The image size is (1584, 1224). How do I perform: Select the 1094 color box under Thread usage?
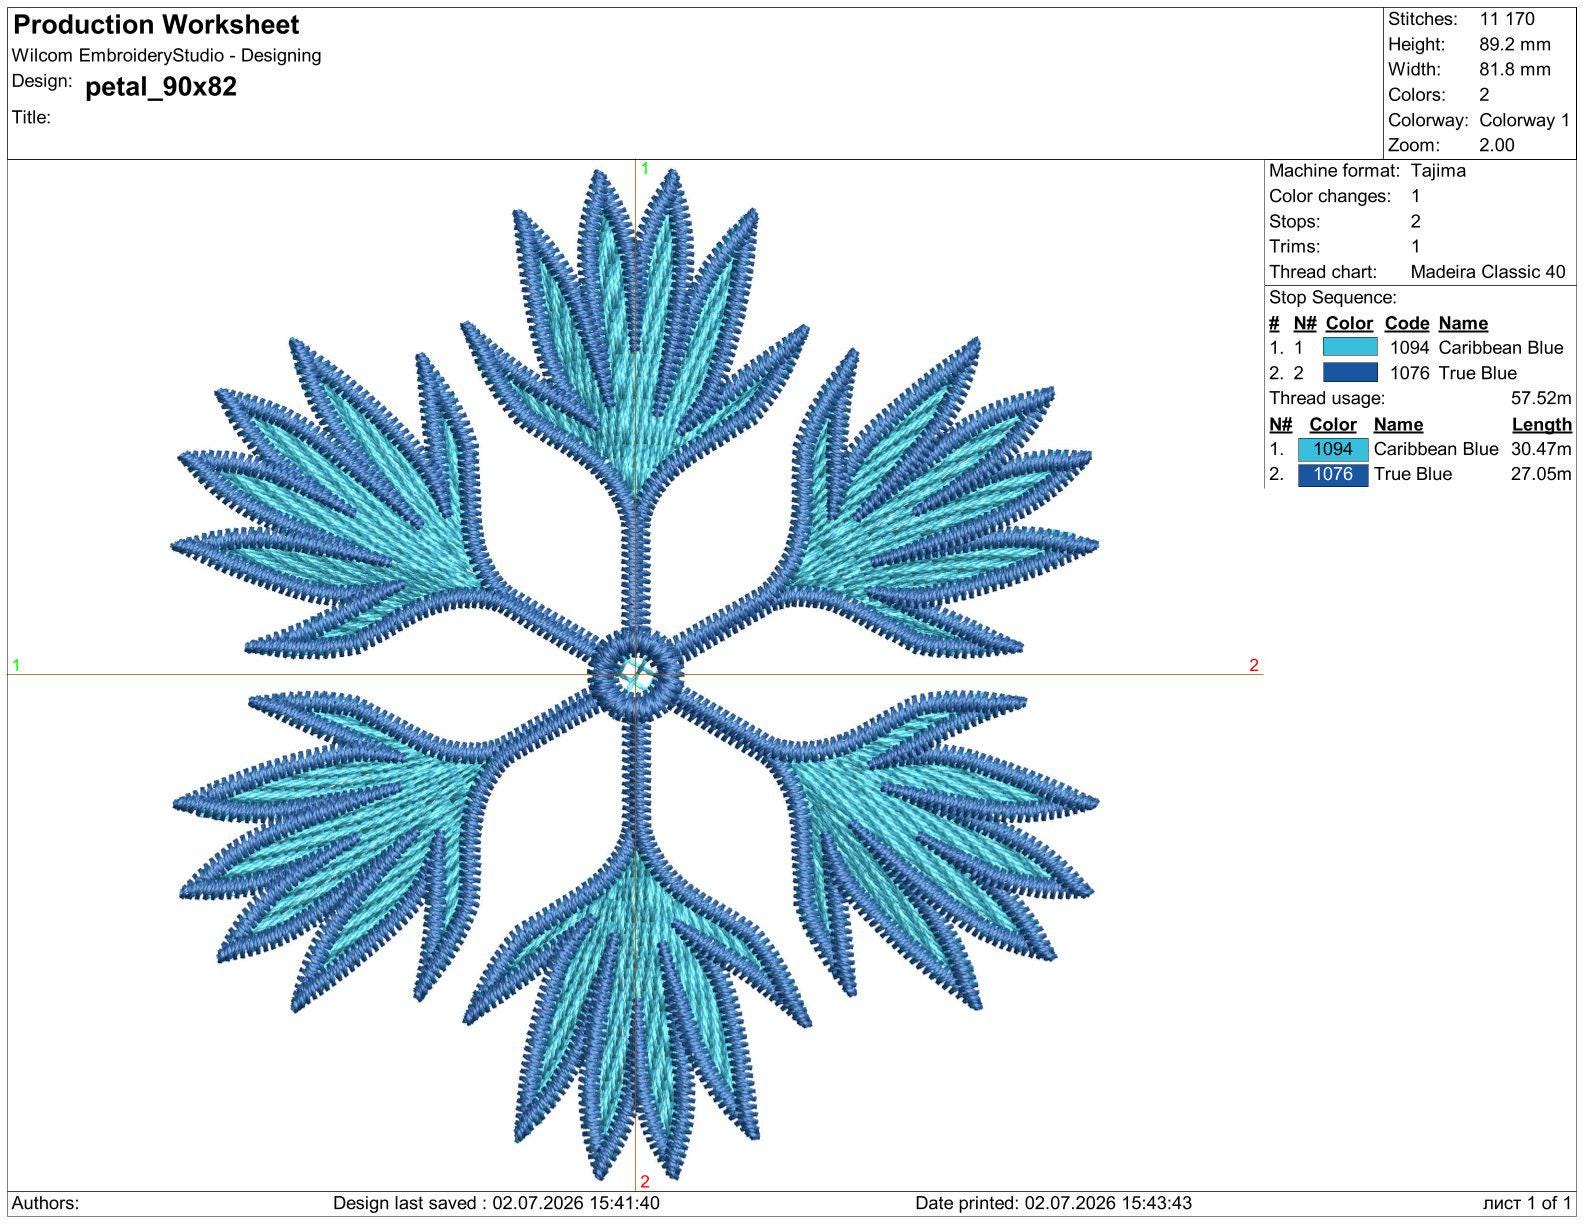point(1332,449)
